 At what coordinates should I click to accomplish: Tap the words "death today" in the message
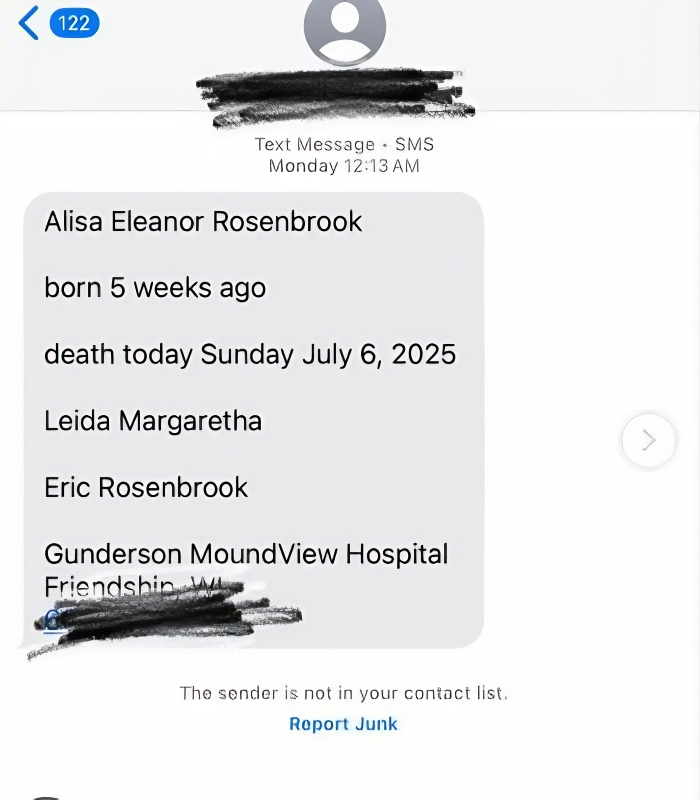(119, 354)
